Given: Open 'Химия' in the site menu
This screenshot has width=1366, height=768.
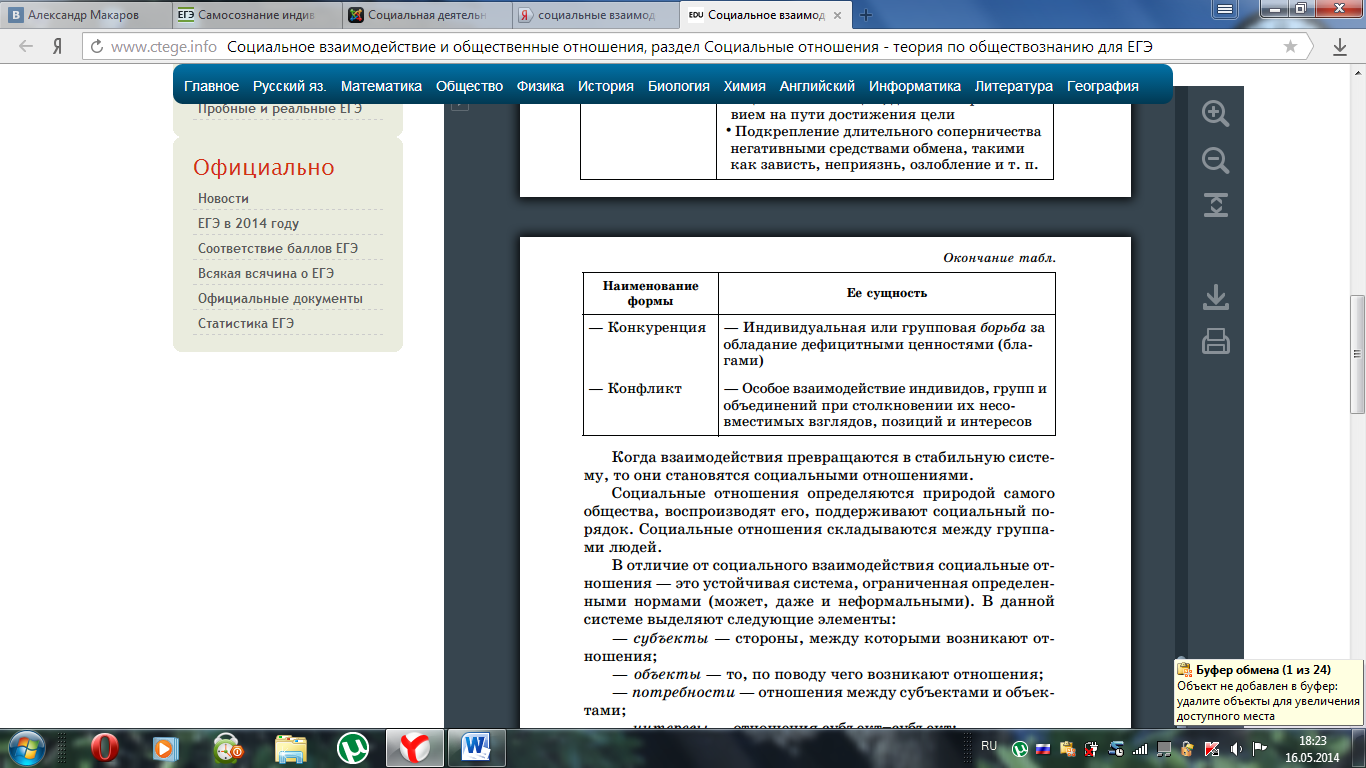Looking at the screenshot, I should pos(745,86).
